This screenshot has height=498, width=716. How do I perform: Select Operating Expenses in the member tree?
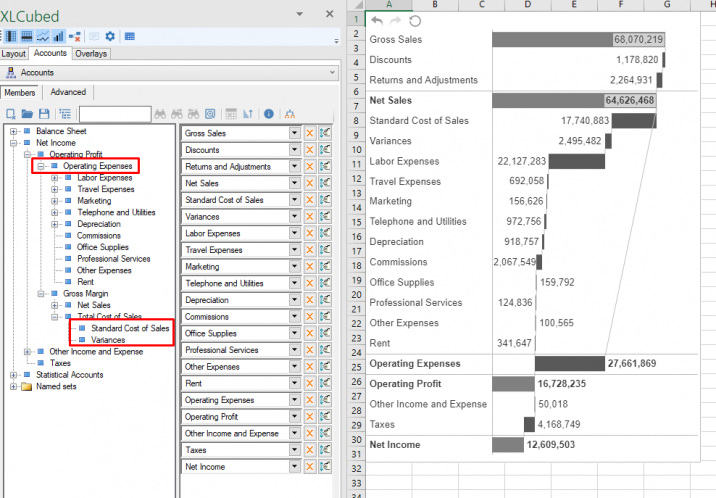pyautogui.click(x=98, y=166)
